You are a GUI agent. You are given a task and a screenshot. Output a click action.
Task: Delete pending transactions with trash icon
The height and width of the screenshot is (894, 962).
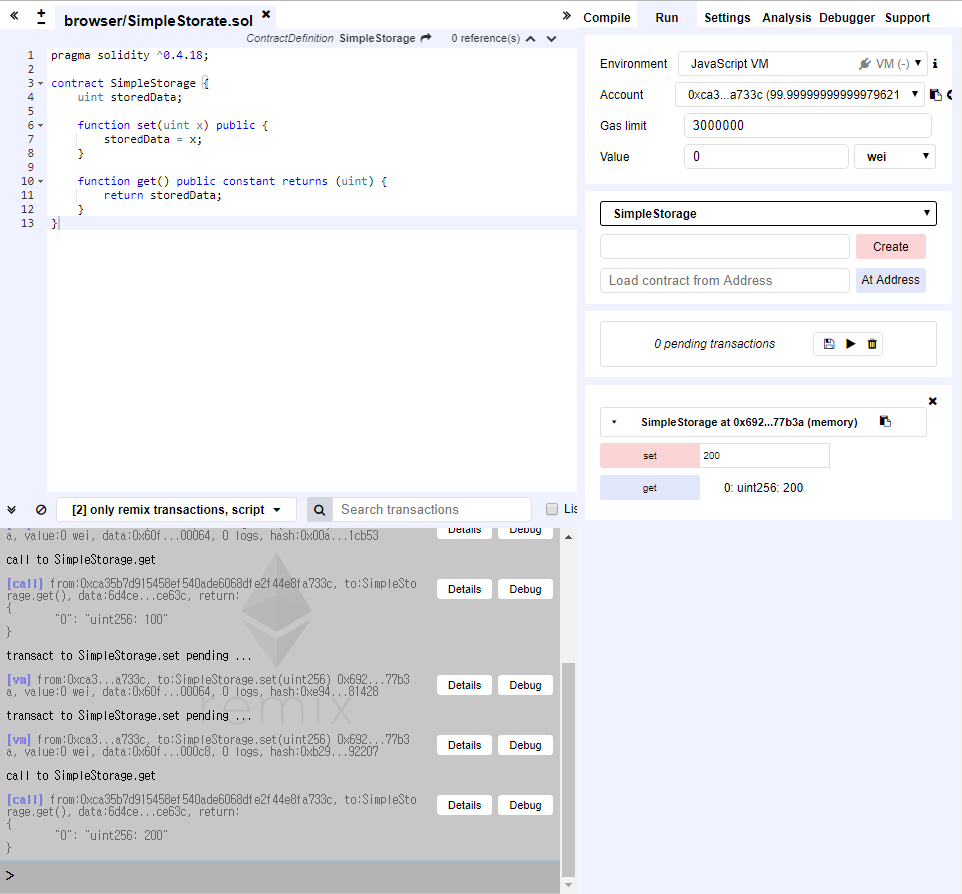coord(872,344)
